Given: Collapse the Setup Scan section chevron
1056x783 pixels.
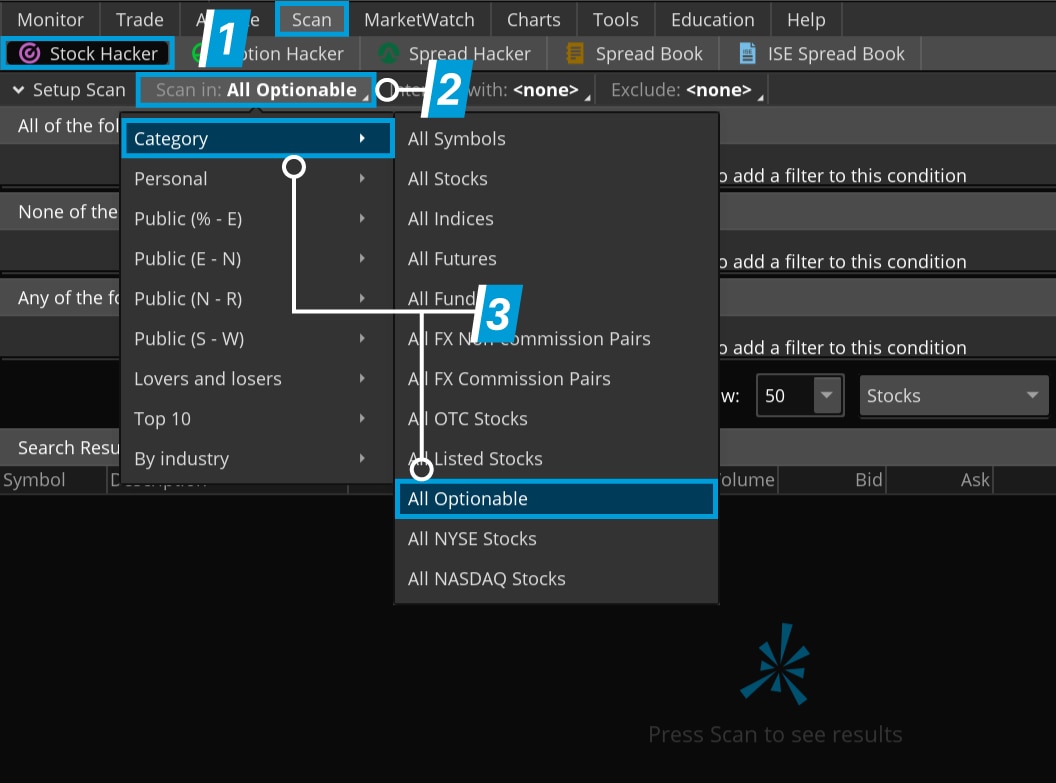Looking at the screenshot, I should [18, 90].
